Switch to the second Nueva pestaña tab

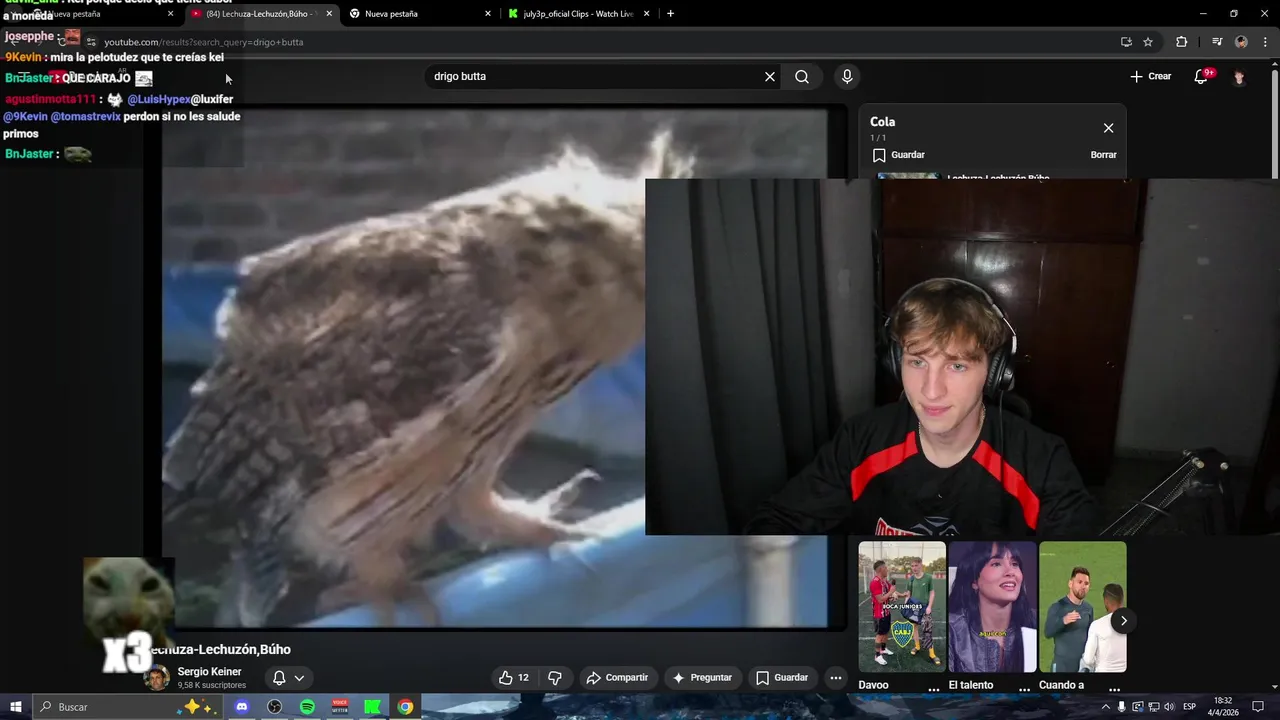click(x=420, y=14)
